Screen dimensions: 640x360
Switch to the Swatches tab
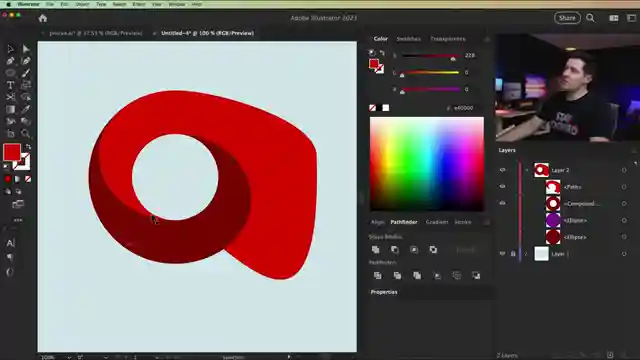(x=409, y=39)
